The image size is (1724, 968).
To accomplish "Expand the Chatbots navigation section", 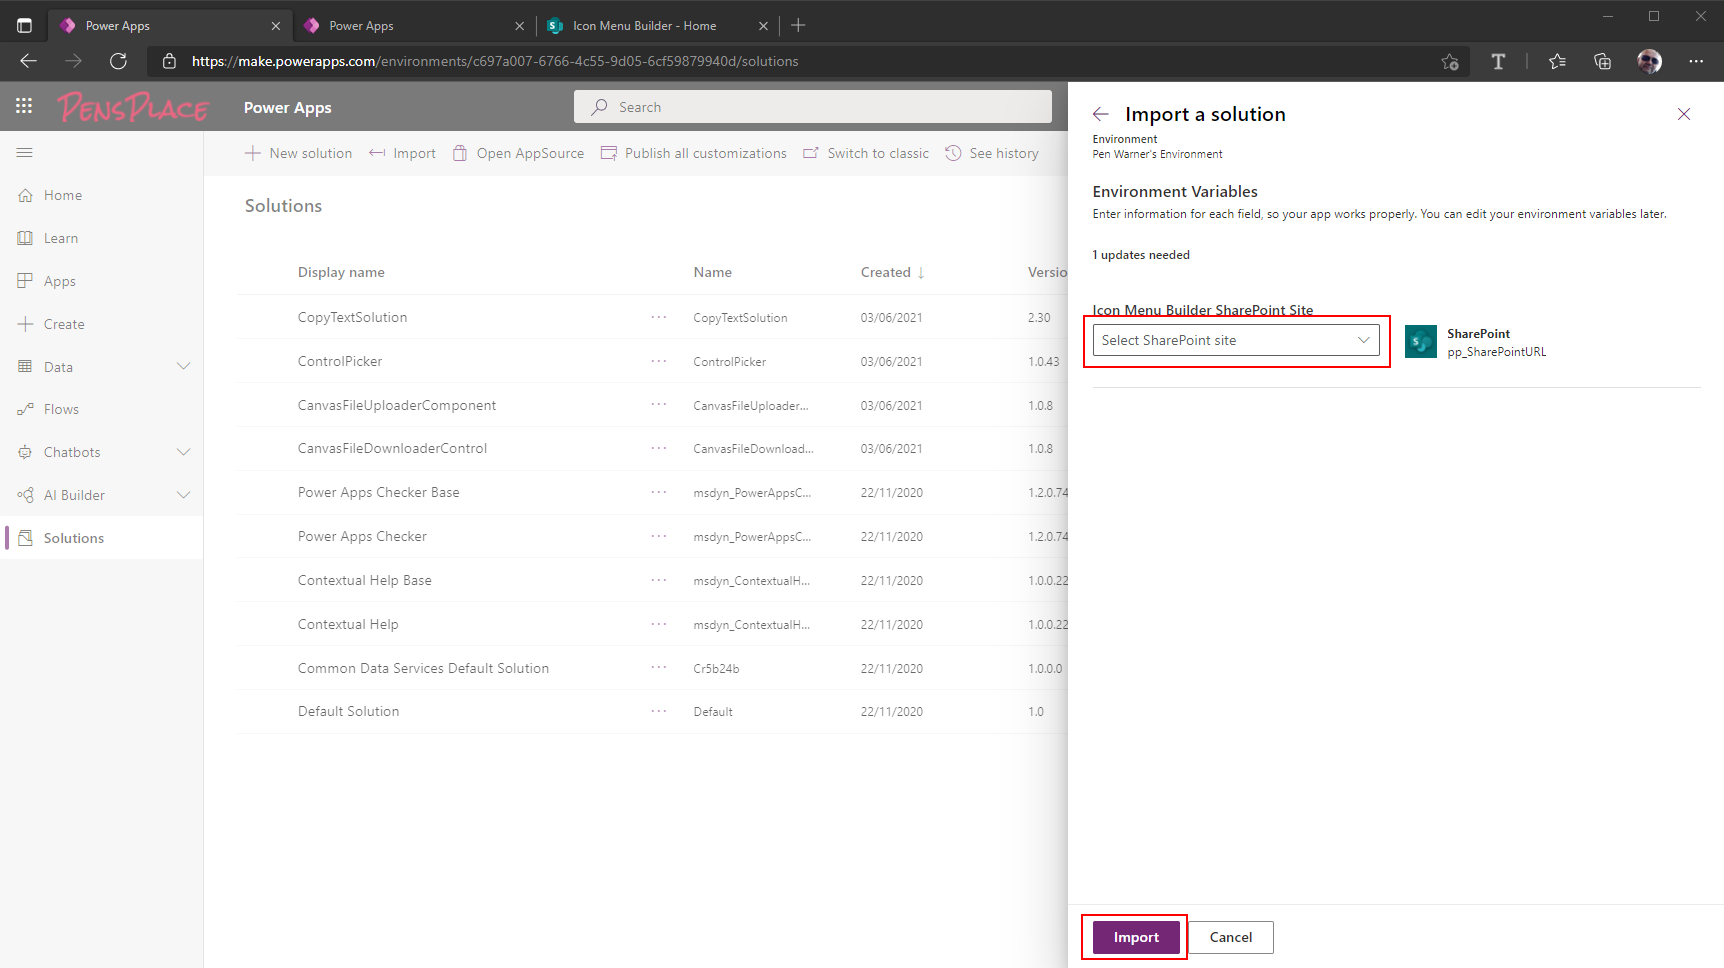I will (x=184, y=452).
